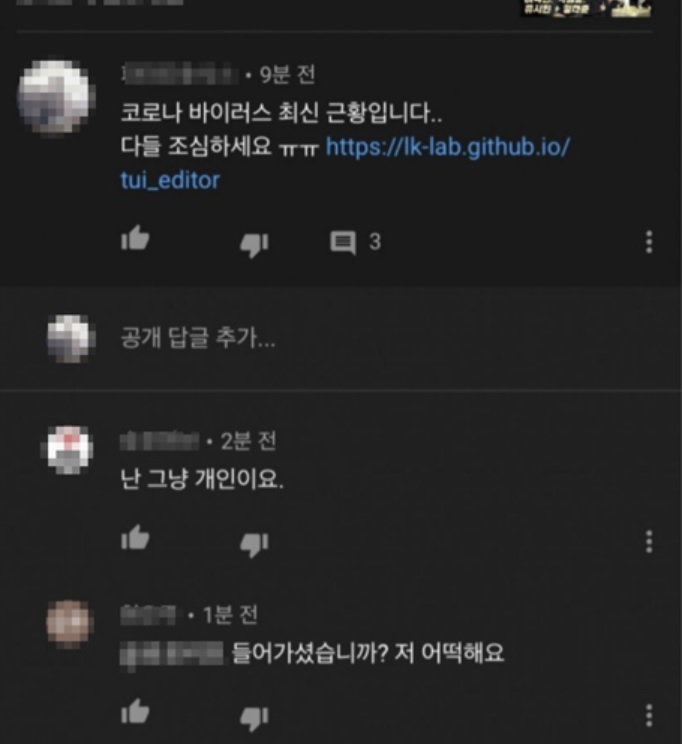Click the blurred mention in the 1분 전 reply
683x744 pixels.
coord(172,654)
